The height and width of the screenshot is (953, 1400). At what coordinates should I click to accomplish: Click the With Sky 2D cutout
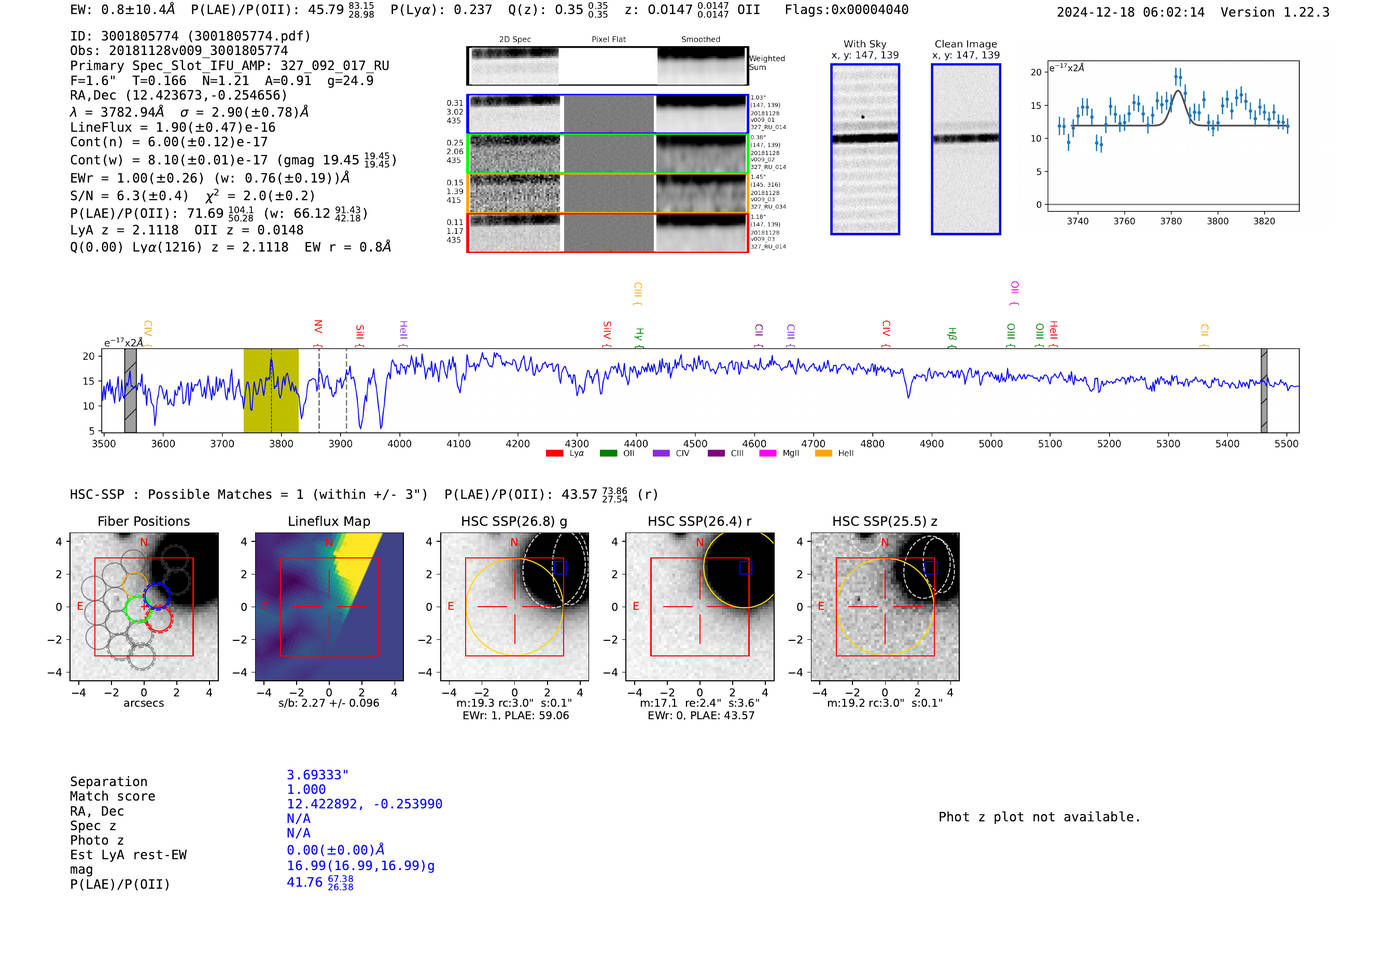pyautogui.click(x=865, y=149)
